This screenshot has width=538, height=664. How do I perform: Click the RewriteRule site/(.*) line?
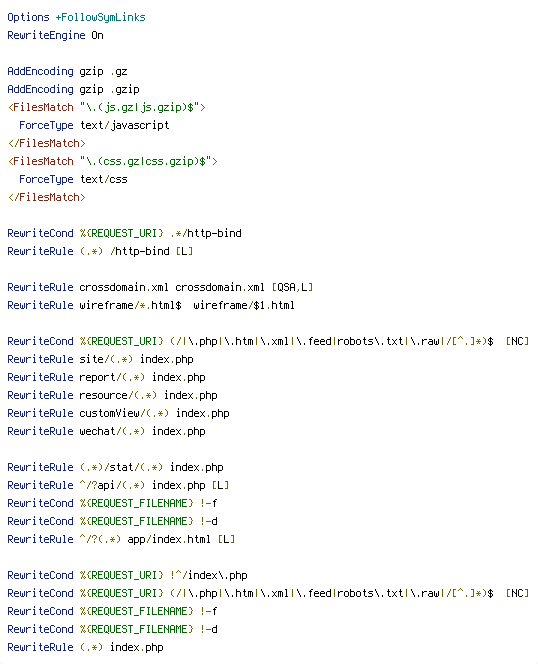click(x=100, y=359)
